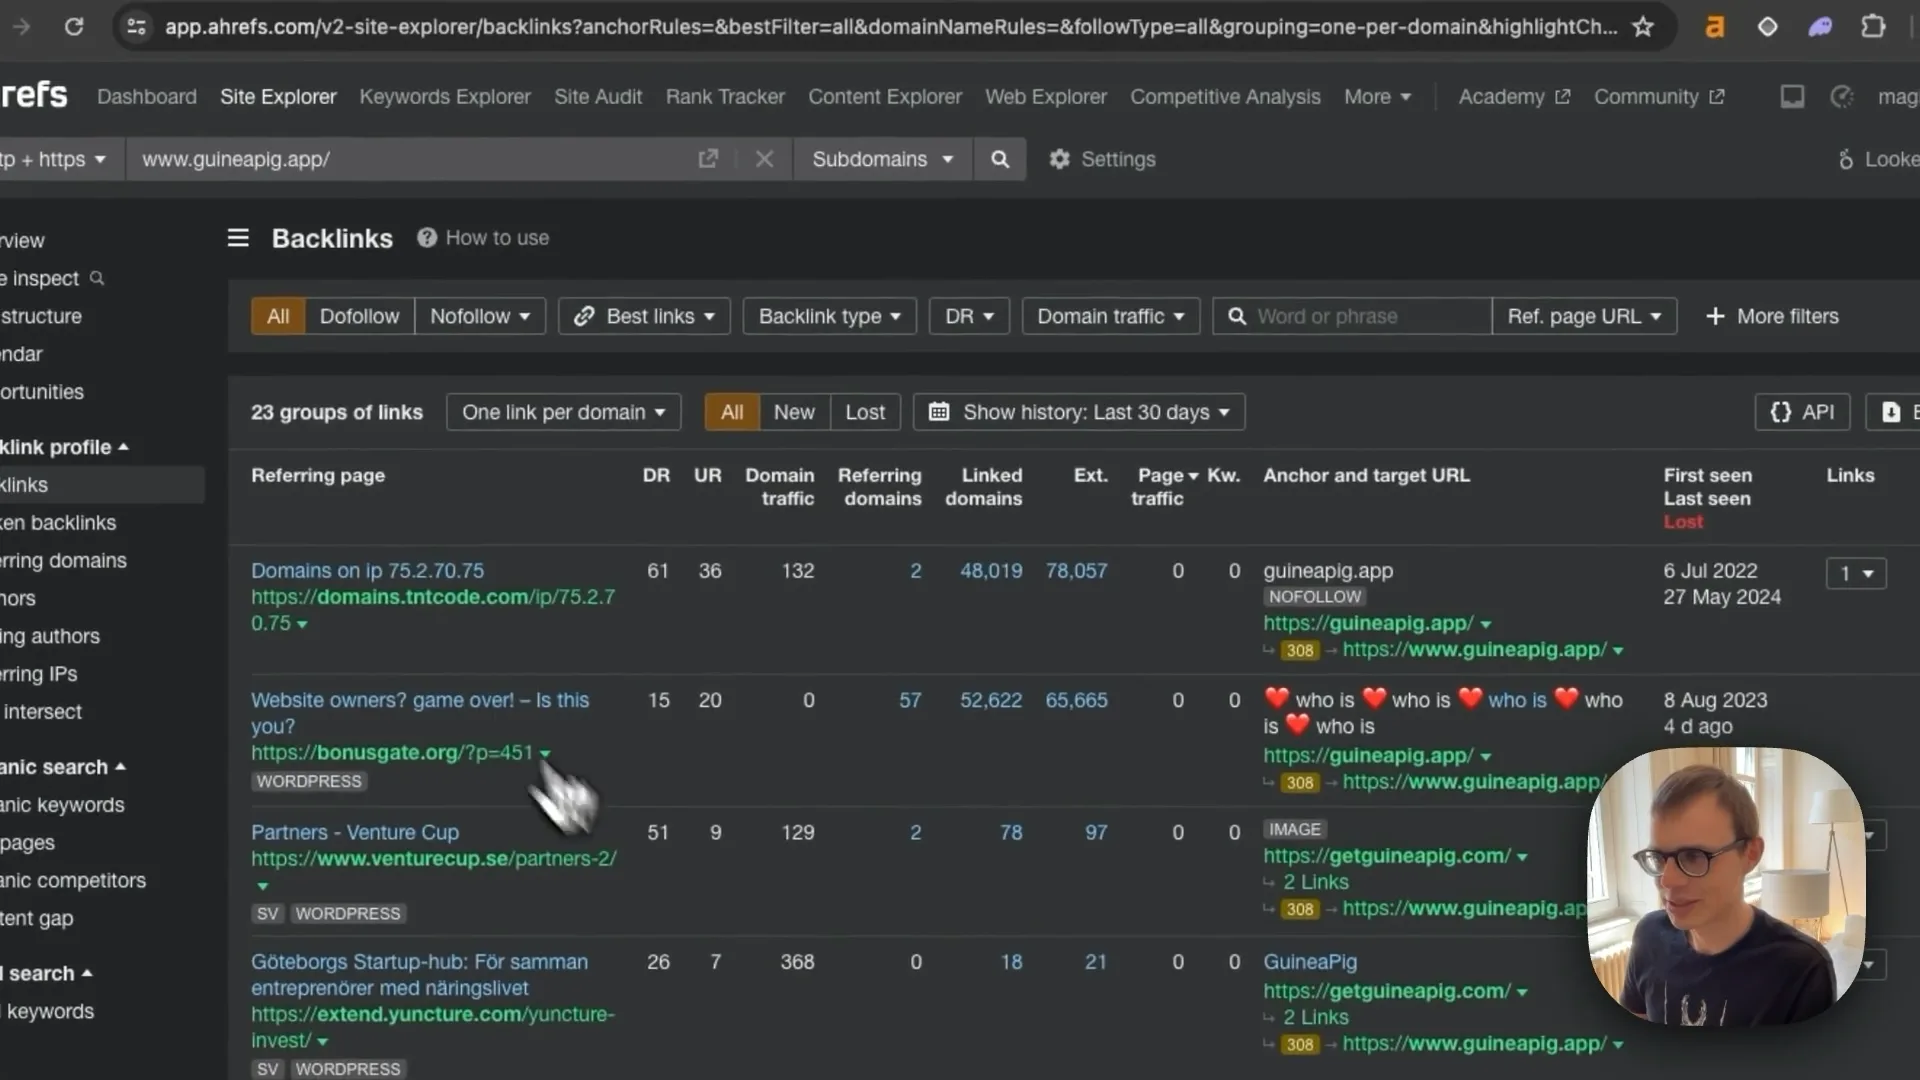Bookmark this page with the star icon
This screenshot has width=1920, height=1080.
click(x=1643, y=27)
